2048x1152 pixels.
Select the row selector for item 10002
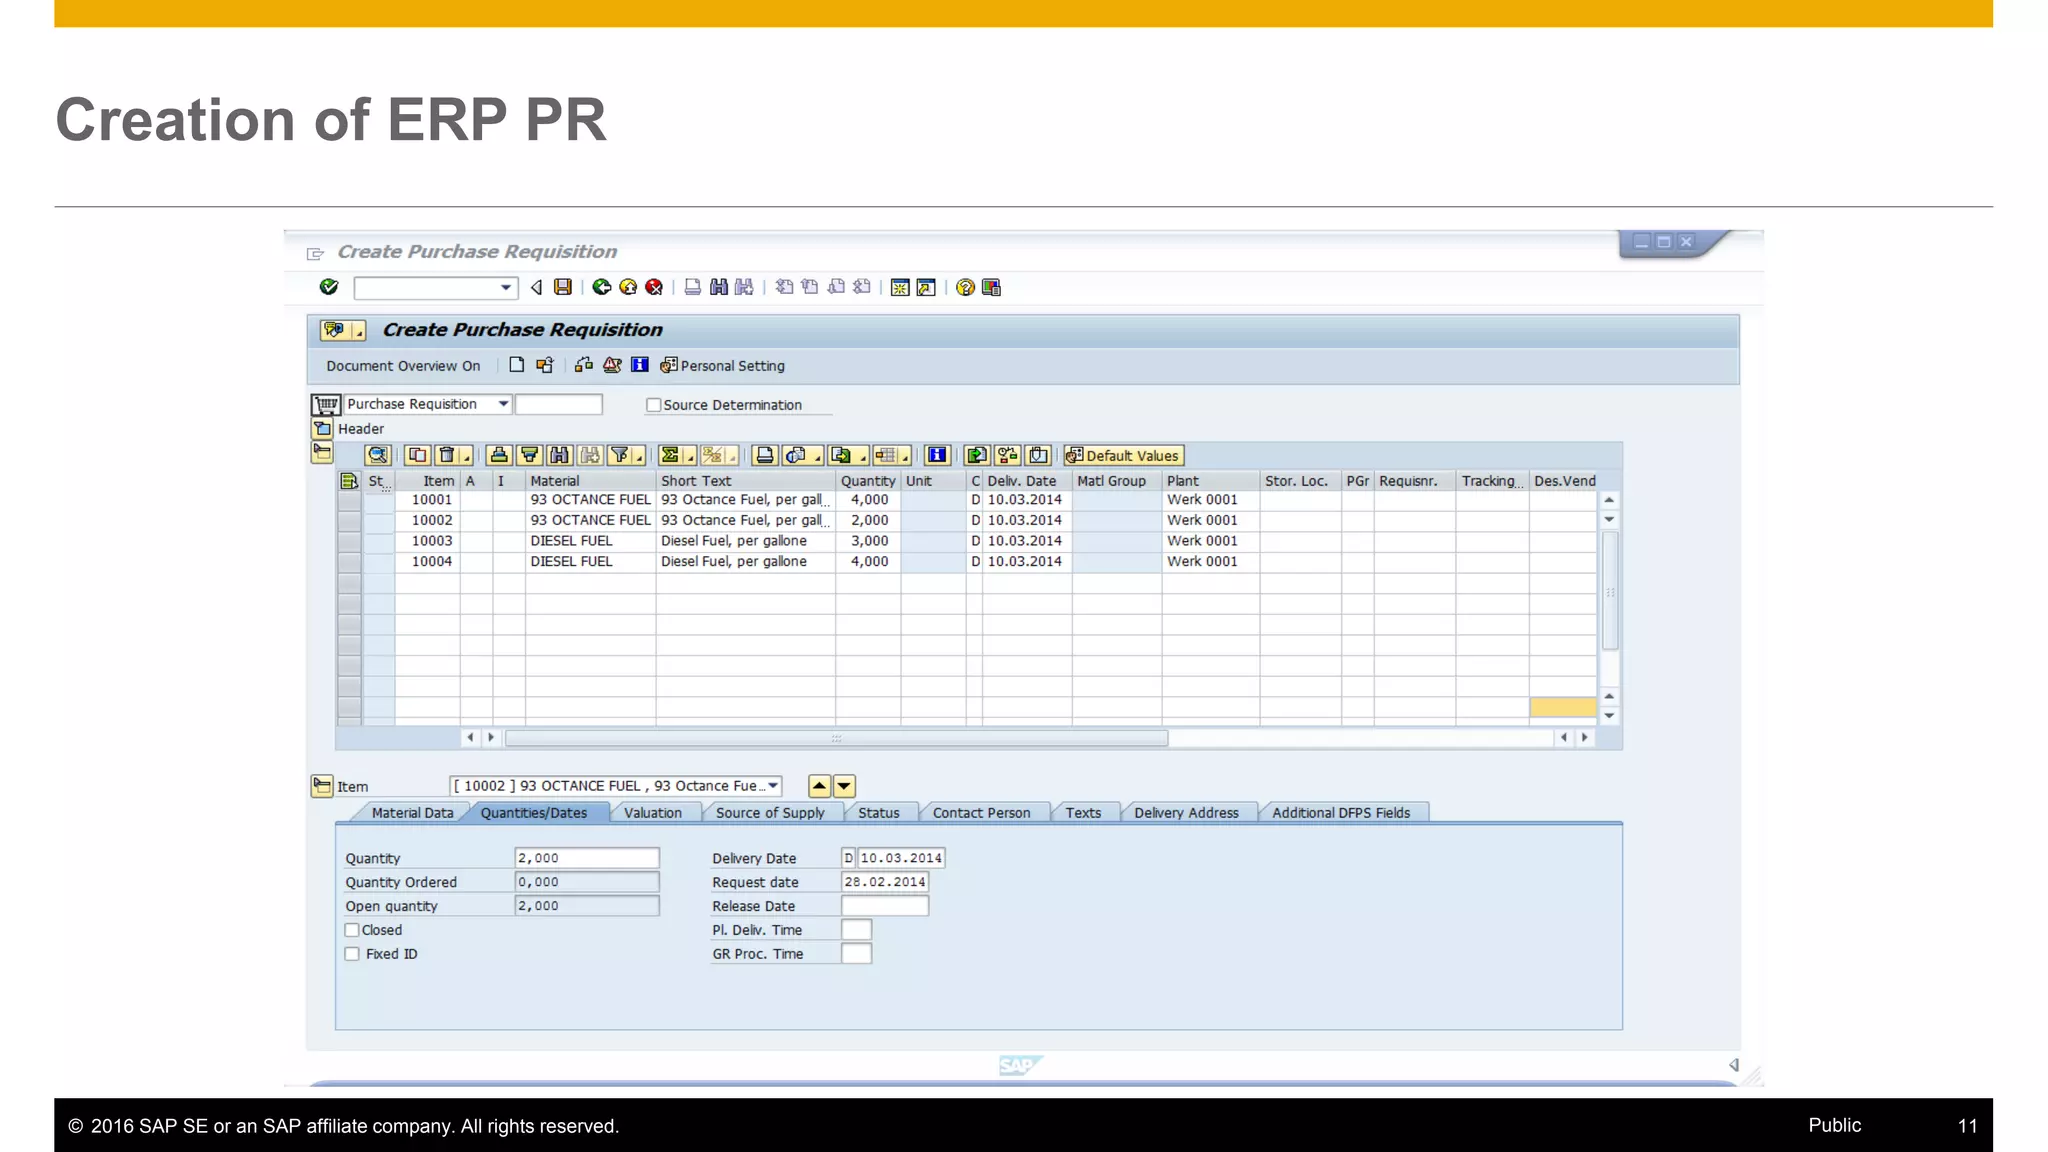[349, 520]
